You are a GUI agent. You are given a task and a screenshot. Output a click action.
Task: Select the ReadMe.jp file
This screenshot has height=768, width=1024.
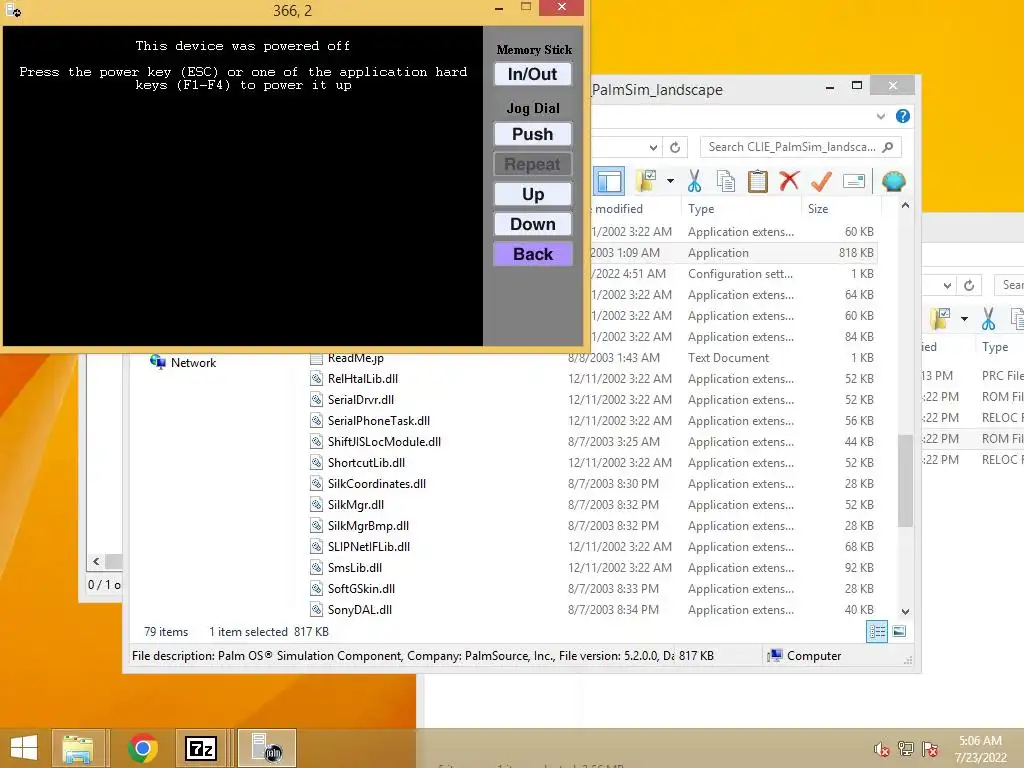coord(355,358)
